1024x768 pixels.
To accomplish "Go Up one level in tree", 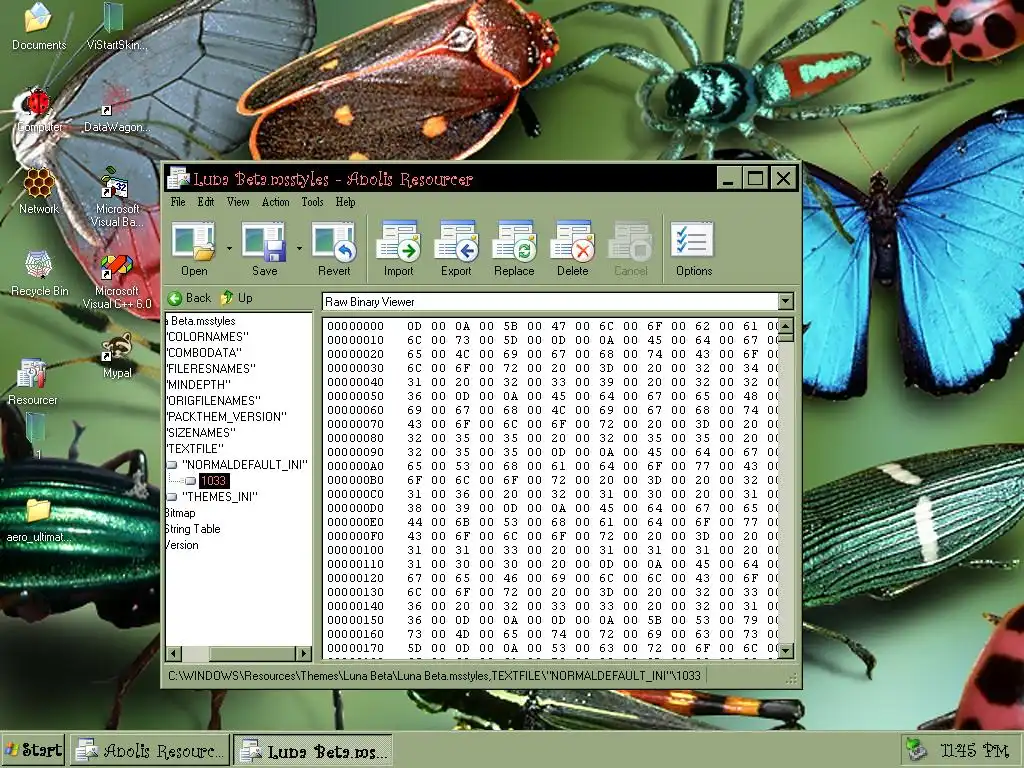I will [x=236, y=298].
